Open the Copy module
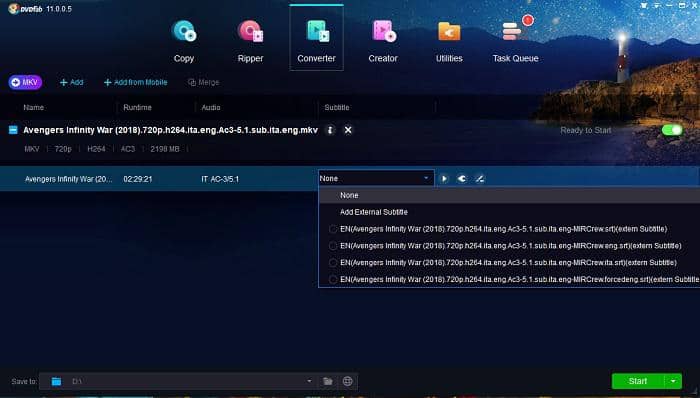The image size is (700, 398). click(184, 41)
